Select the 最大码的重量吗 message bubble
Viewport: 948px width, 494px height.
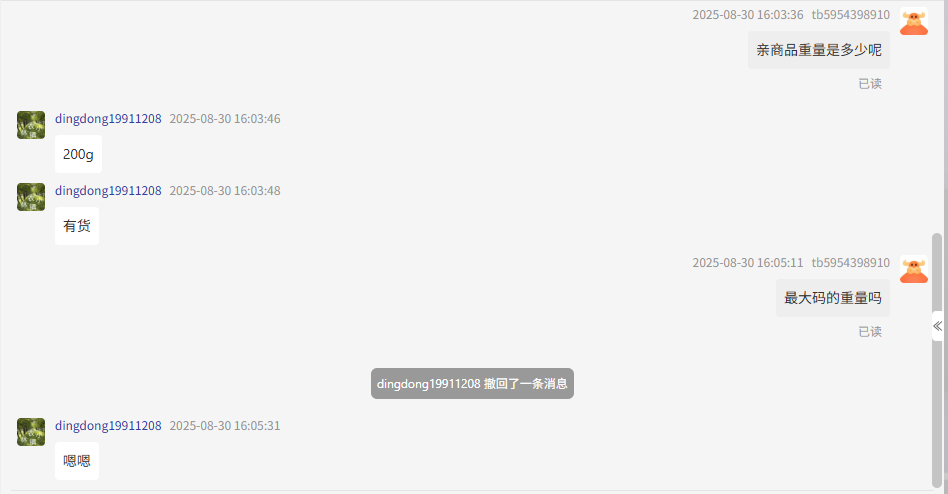point(833,298)
